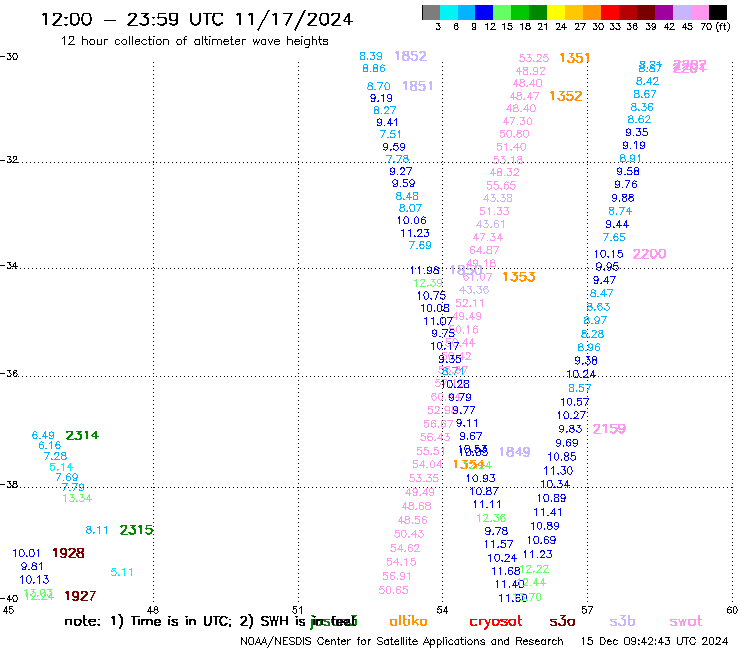Click the 9.88 wave height value
Image resolution: width=740 pixels, height=650 pixels.
(x=623, y=198)
